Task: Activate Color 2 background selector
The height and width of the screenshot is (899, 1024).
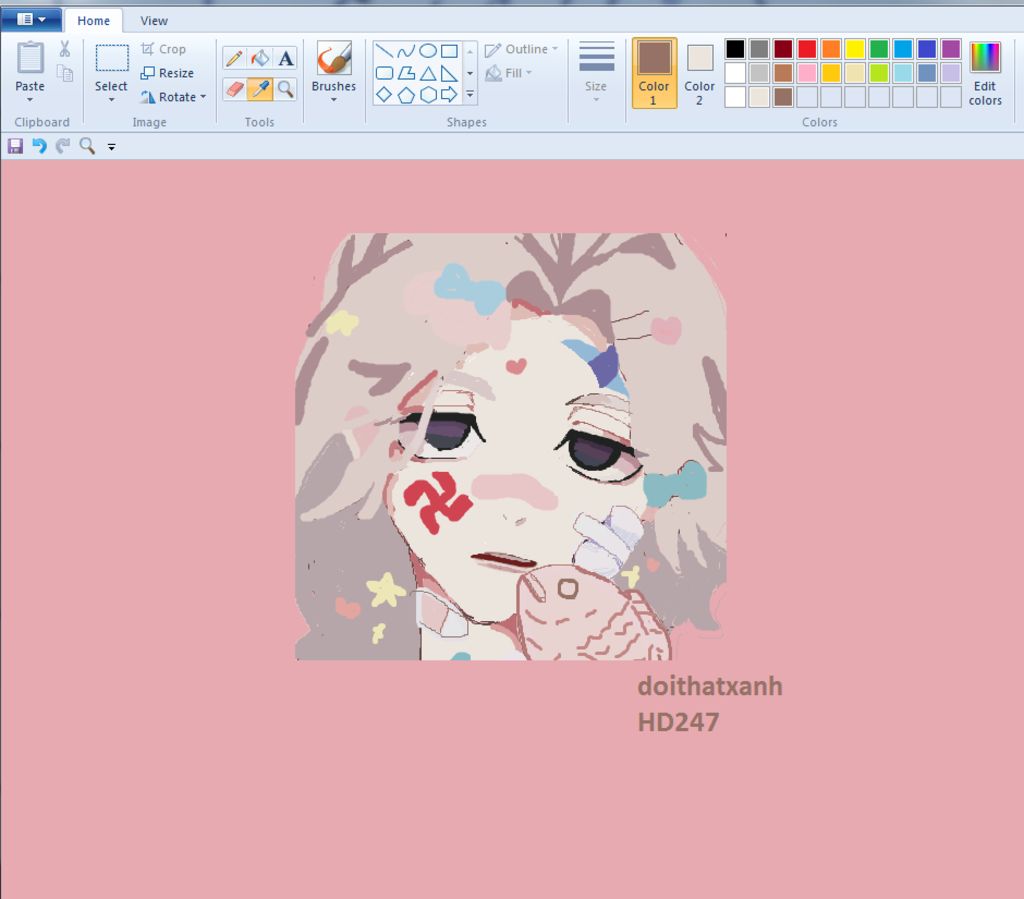Action: (699, 72)
